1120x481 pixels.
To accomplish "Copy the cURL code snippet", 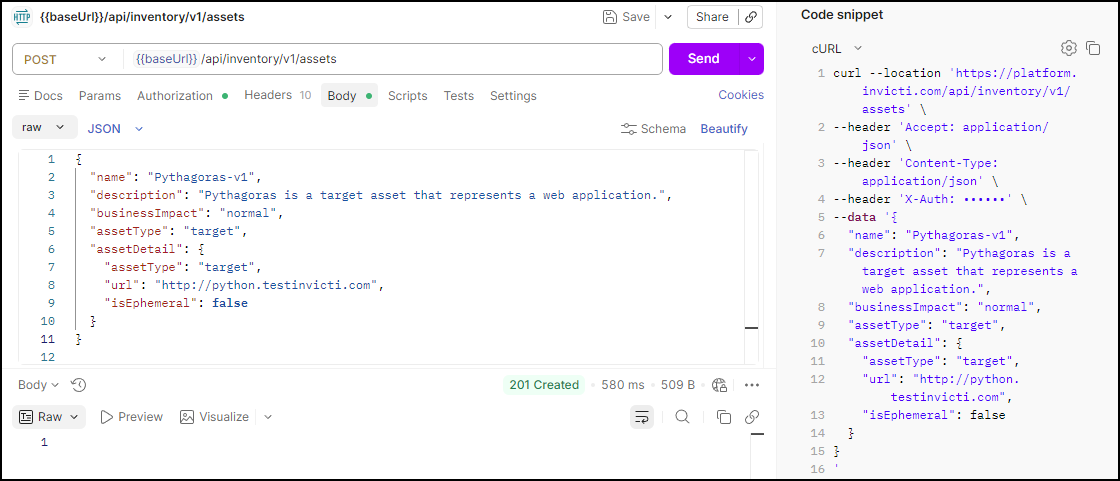I will click(x=1093, y=48).
